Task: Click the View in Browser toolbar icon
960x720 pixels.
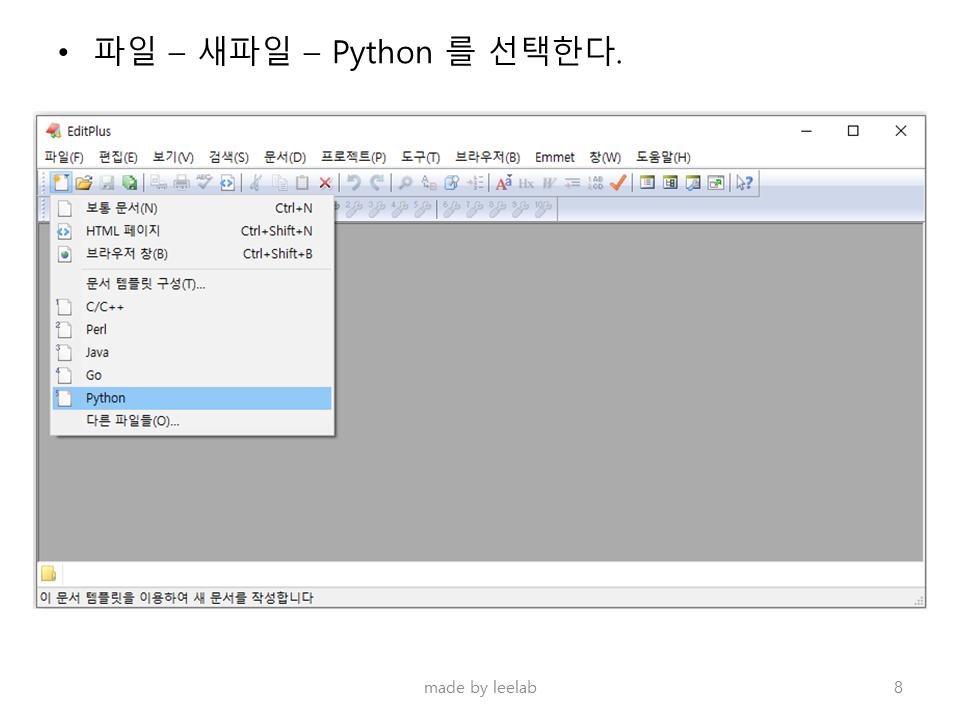Action: (x=227, y=182)
